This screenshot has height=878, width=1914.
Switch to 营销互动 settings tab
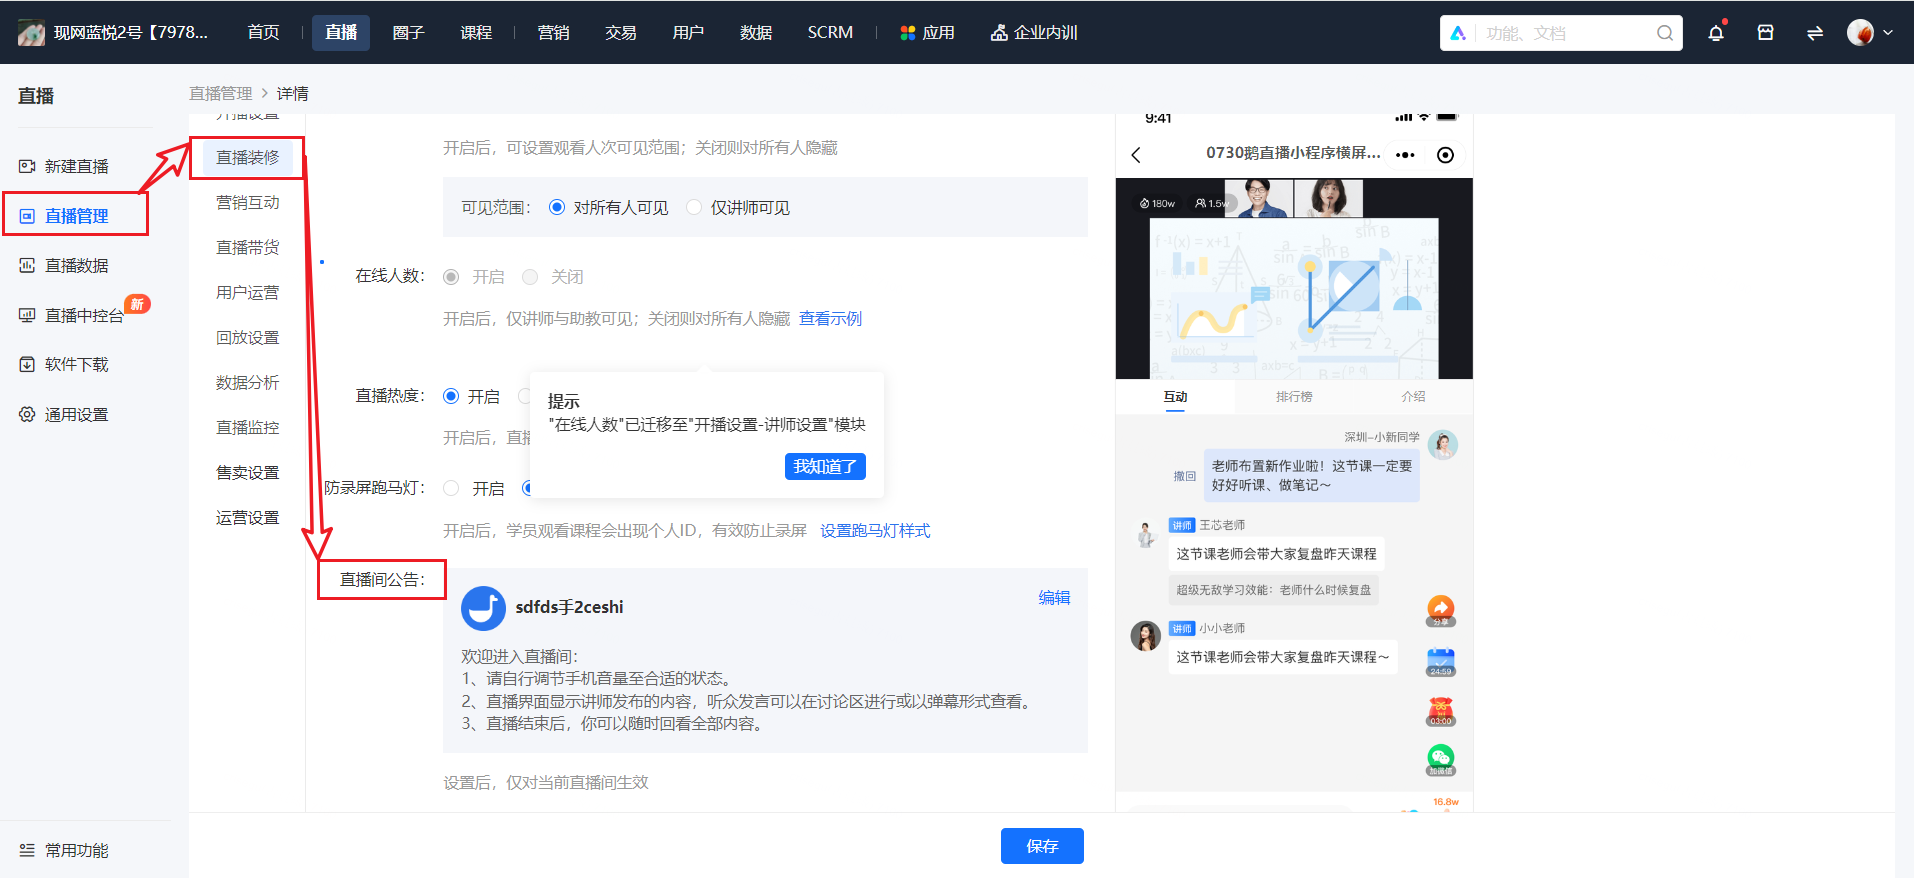click(248, 203)
